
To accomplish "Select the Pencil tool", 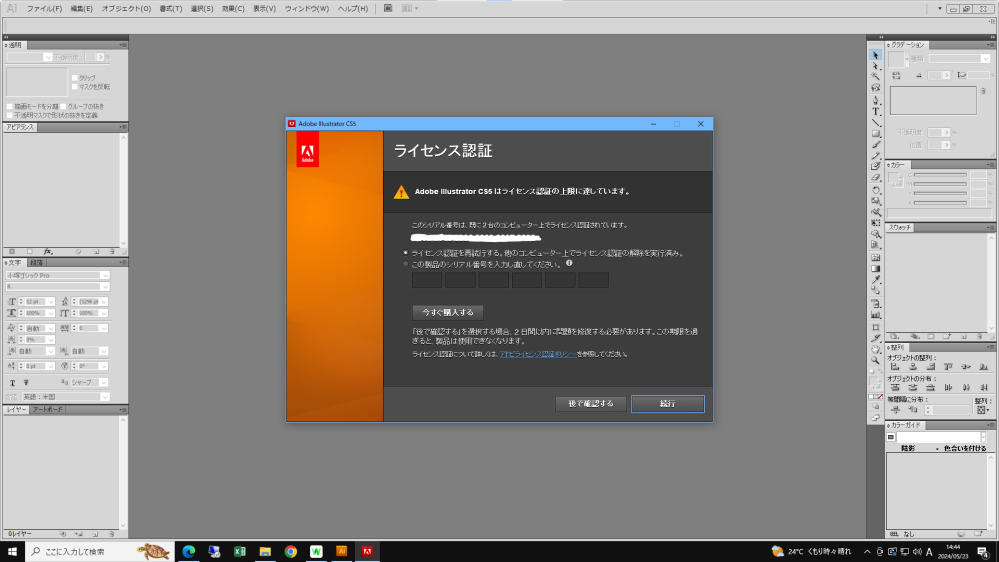I will coord(875,155).
